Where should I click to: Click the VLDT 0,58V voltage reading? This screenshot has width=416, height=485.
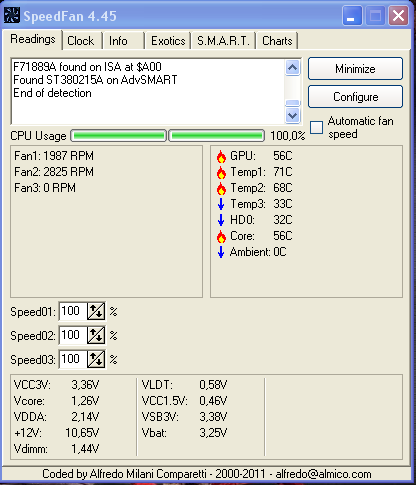[184, 385]
